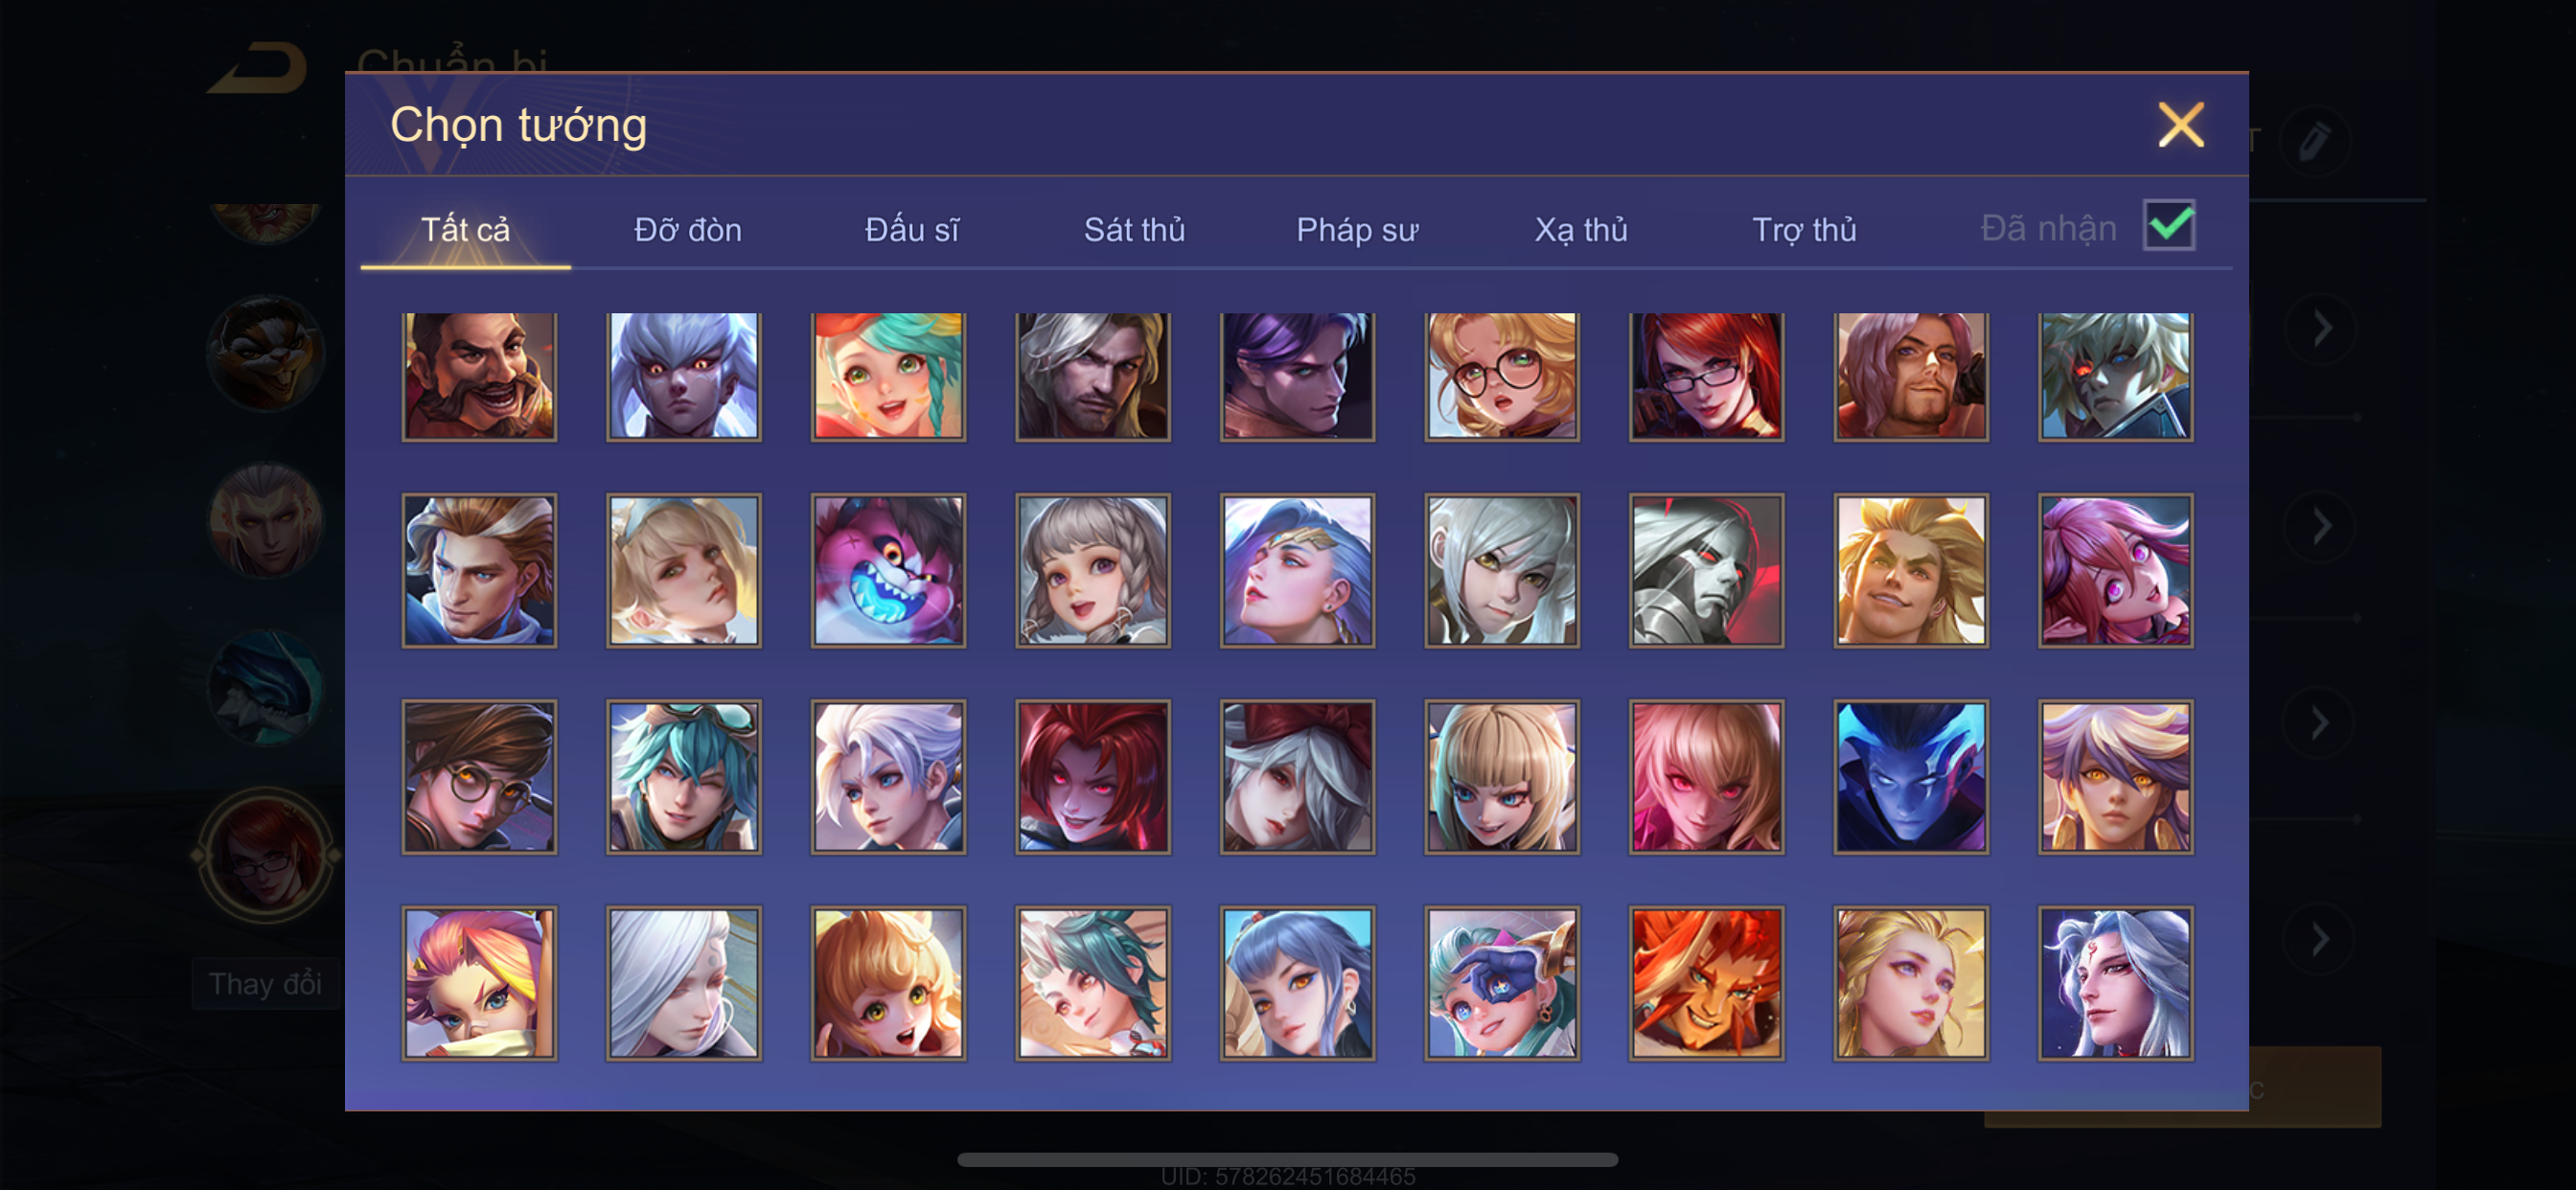Select the gray armored red-eyed knight hero
This screenshot has width=2576, height=1190.
(x=1706, y=570)
